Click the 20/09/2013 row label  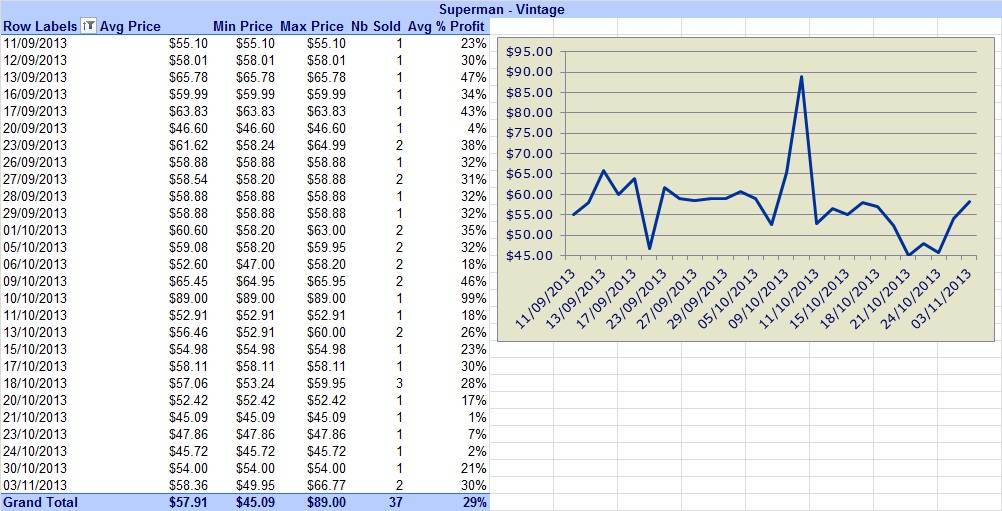pos(35,128)
